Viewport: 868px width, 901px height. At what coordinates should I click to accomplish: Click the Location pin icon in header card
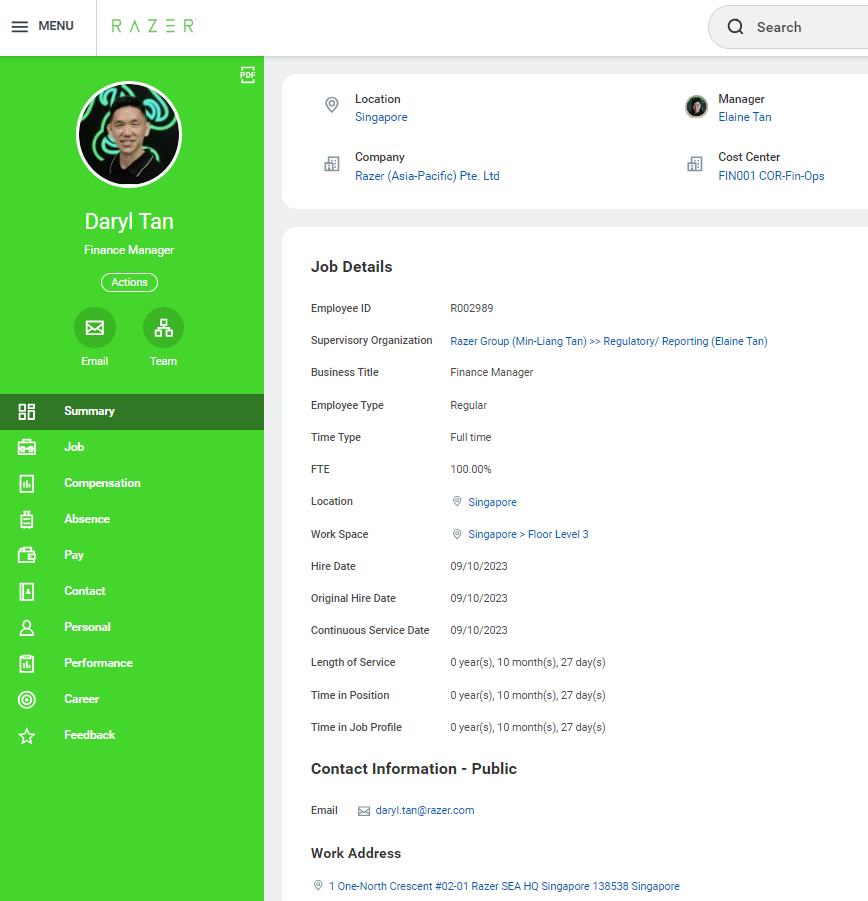tap(331, 105)
